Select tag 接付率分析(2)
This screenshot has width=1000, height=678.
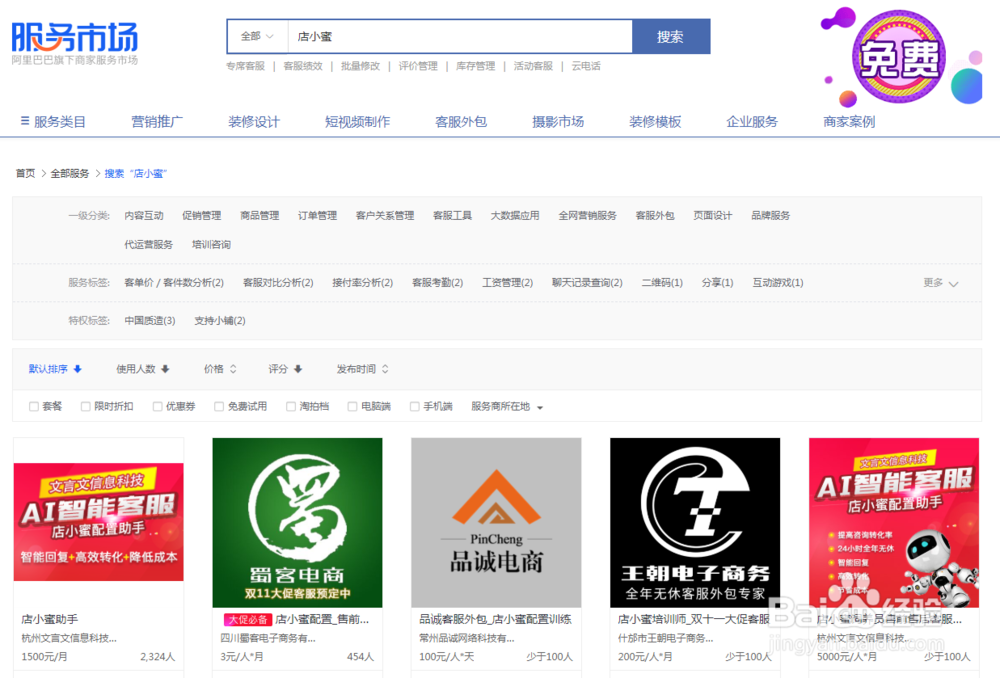tap(362, 283)
